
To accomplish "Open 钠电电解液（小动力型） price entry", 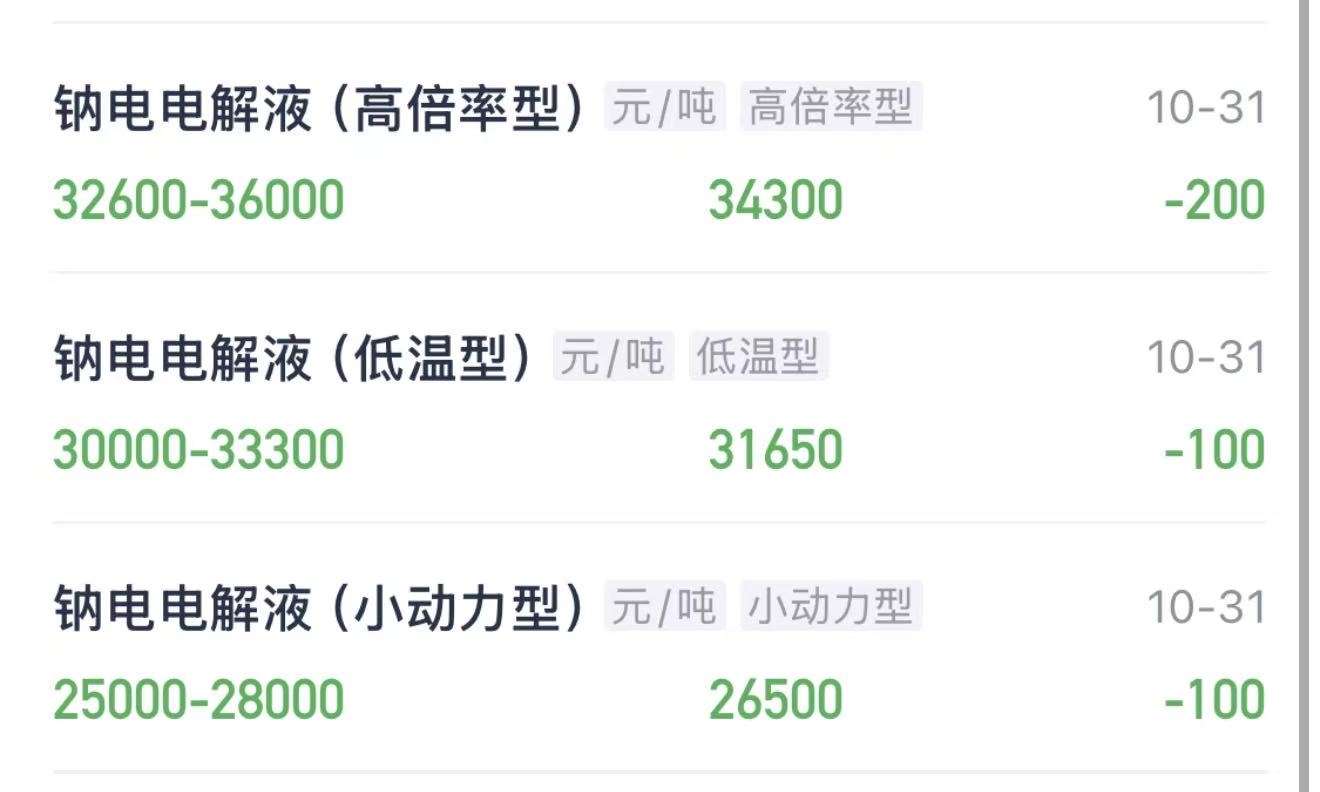I will coord(659,648).
